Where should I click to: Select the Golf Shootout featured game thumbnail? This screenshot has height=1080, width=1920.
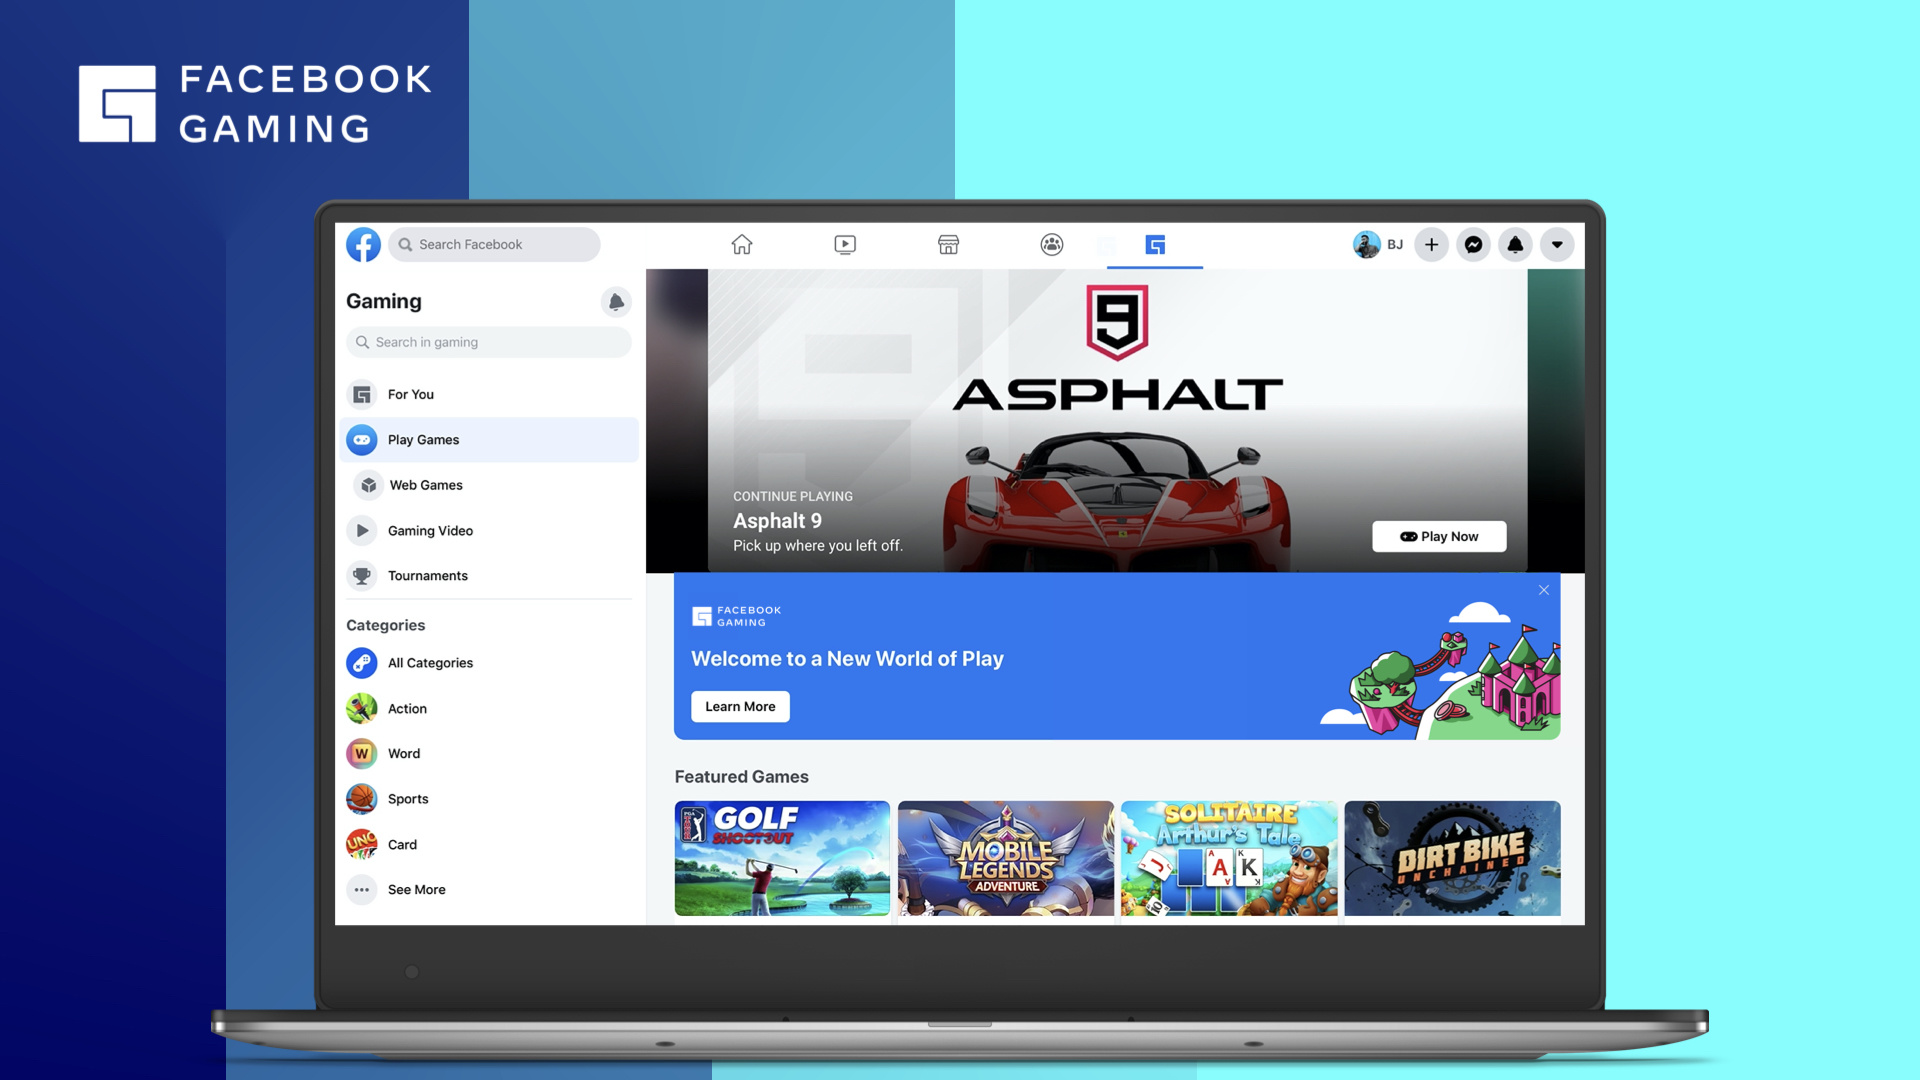(x=781, y=858)
